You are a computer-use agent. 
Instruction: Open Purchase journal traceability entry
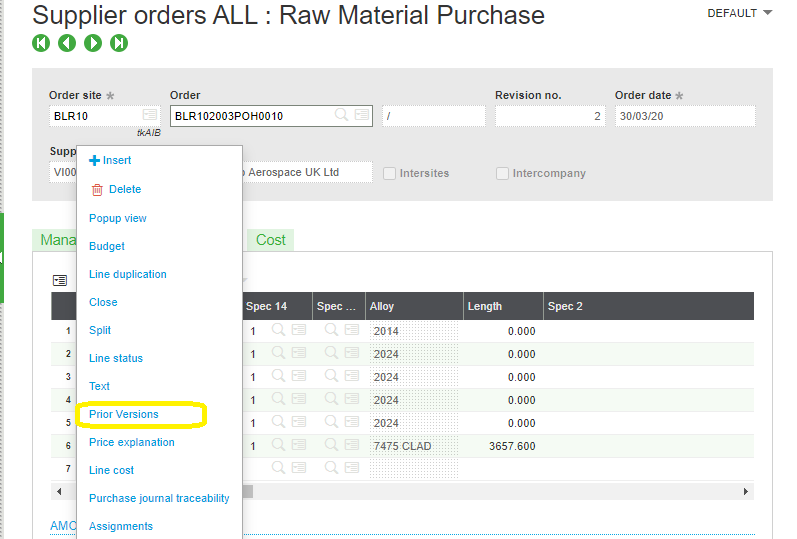pos(158,498)
